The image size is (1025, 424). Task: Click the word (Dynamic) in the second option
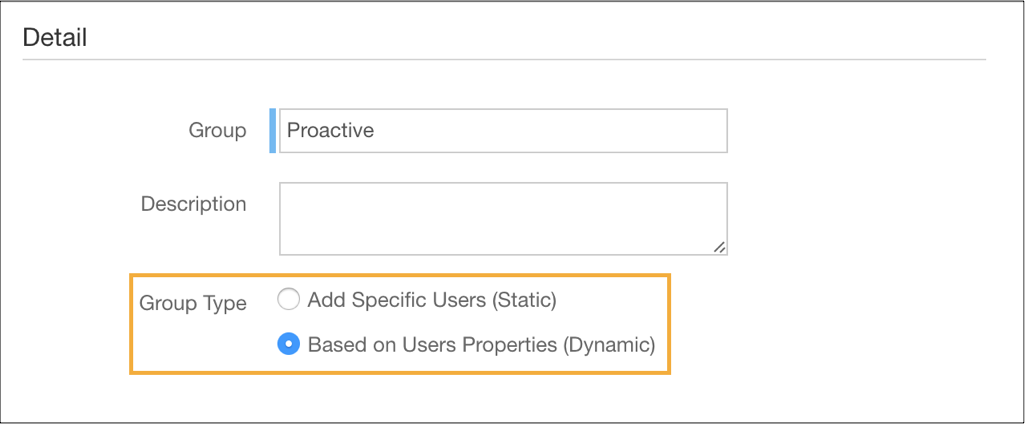pyautogui.click(x=609, y=345)
